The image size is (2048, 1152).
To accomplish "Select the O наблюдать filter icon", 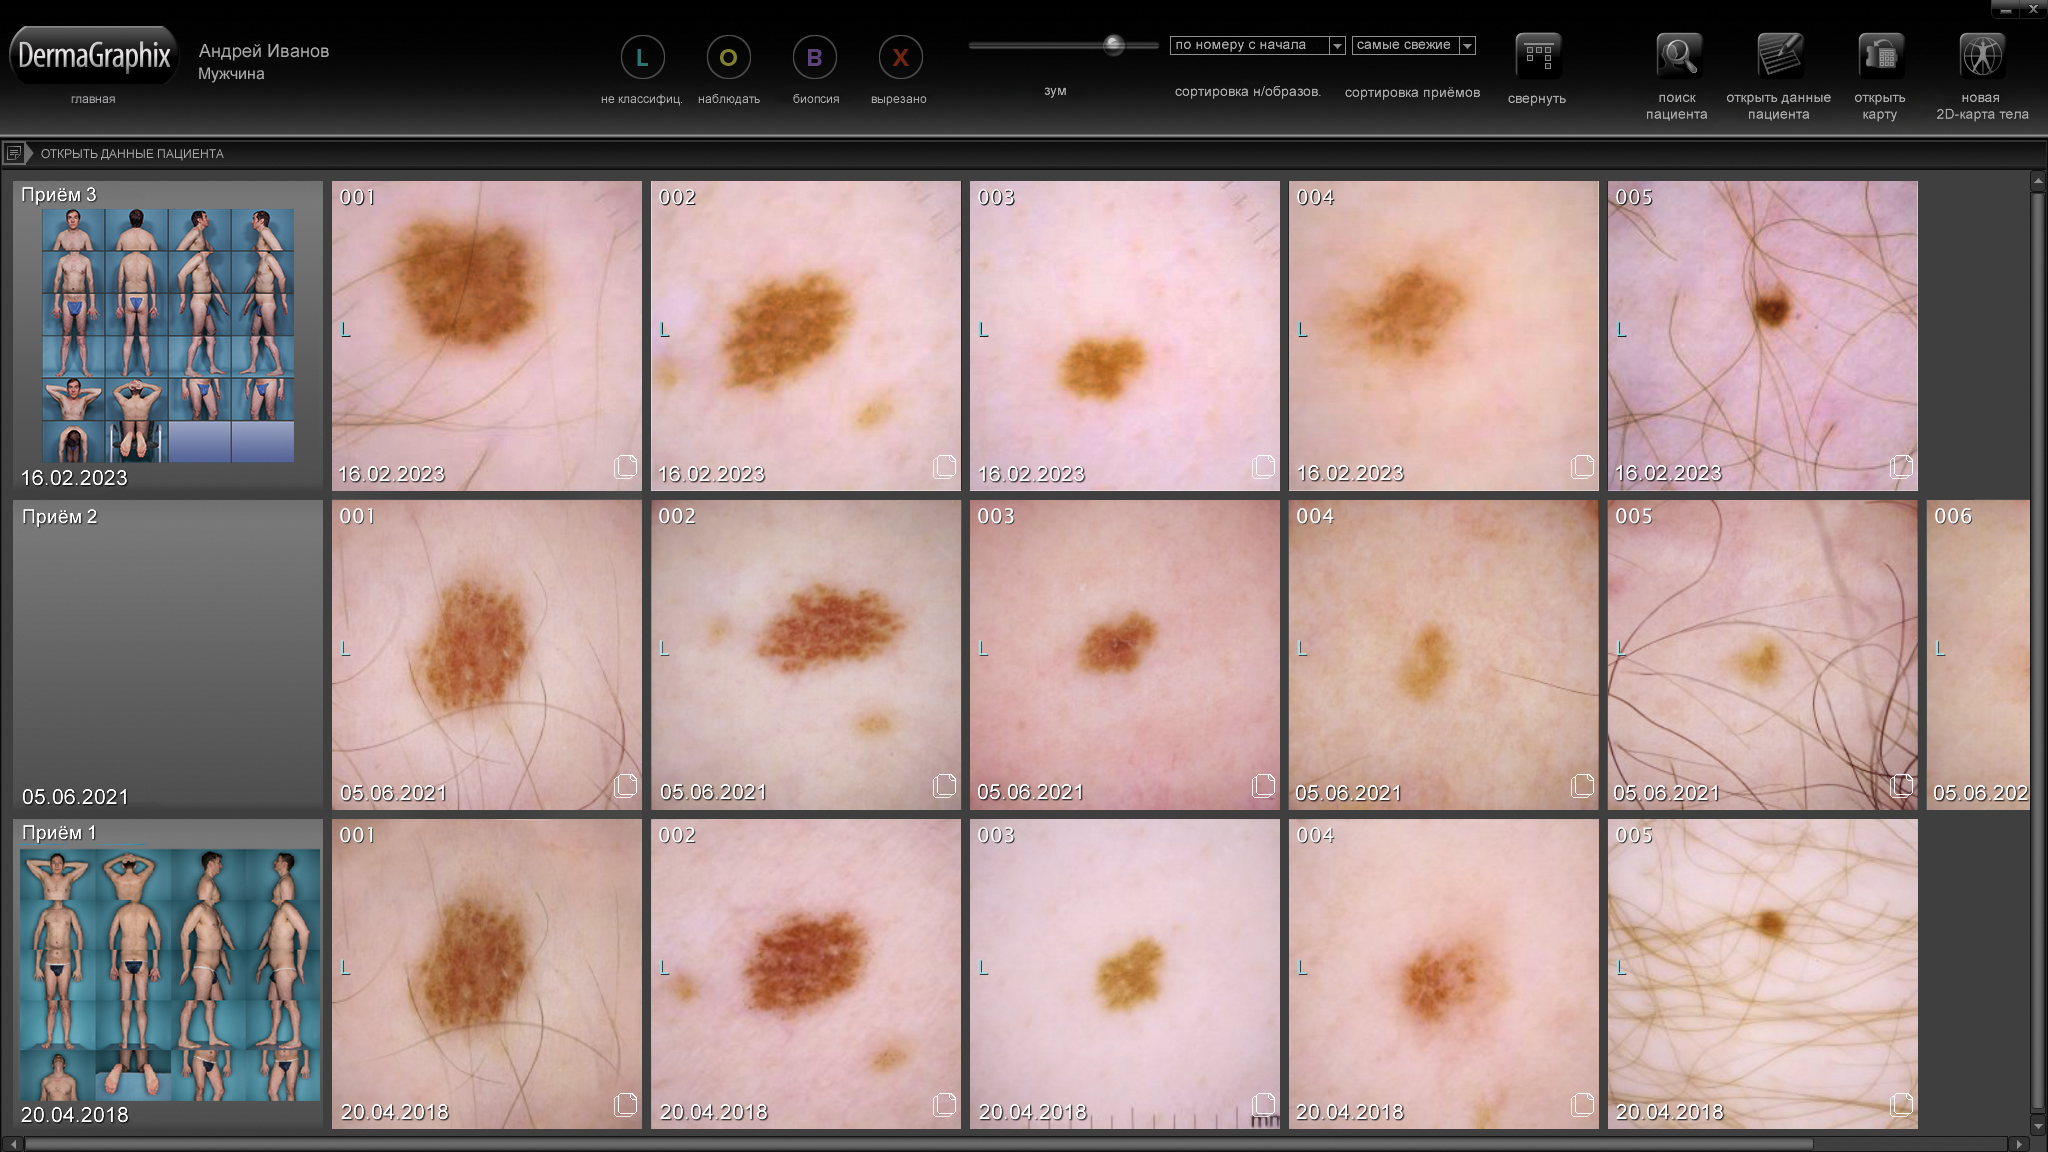I will pos(728,57).
